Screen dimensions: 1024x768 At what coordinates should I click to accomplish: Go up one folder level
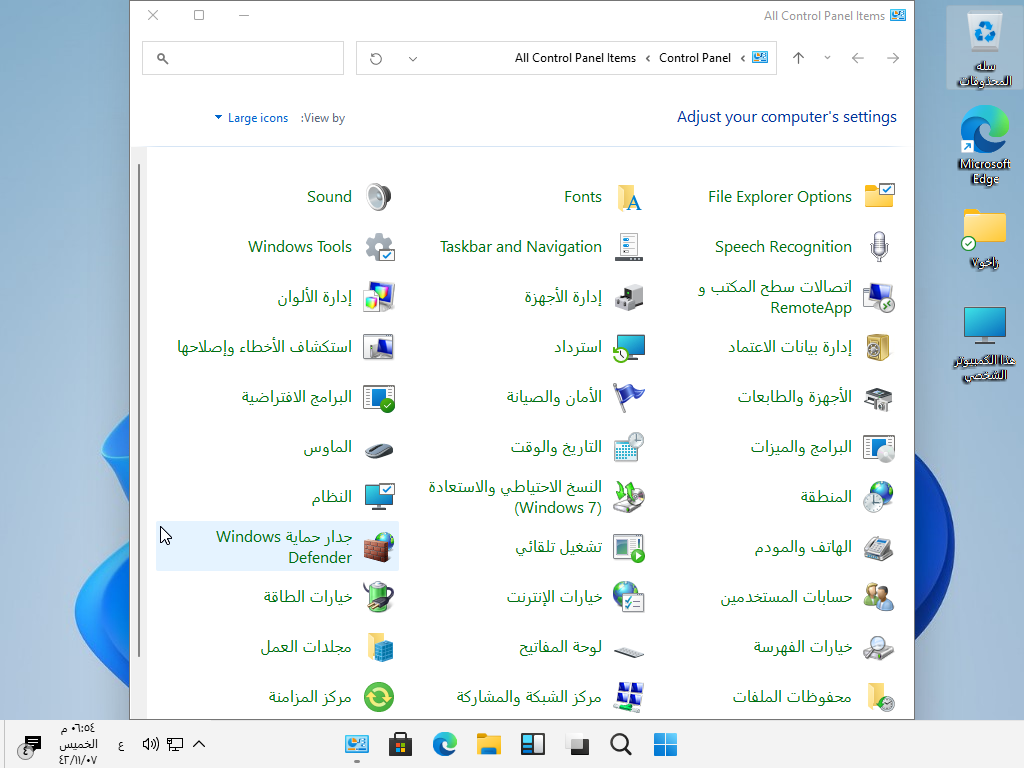798,58
